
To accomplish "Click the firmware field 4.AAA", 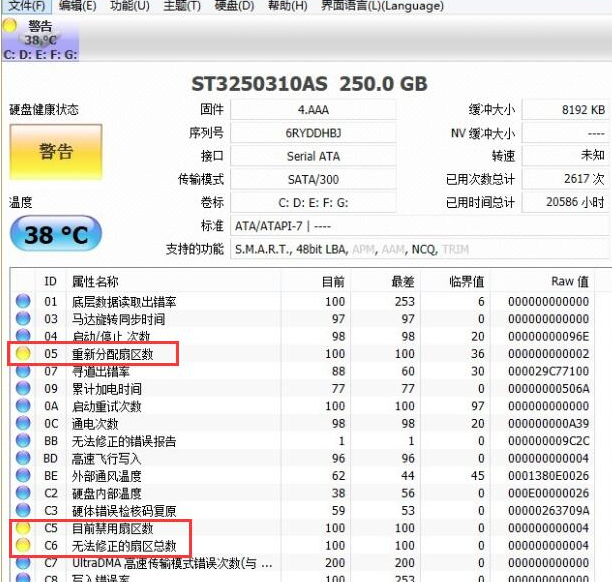I will pyautogui.click(x=313, y=110).
